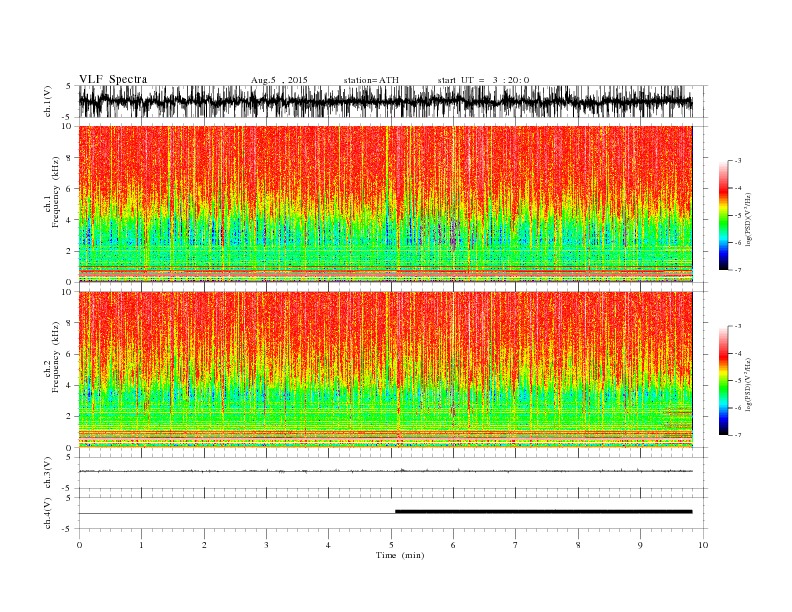This screenshot has height=612, width=792.
Task: Click the "2" tick on the time axis
Action: [x=204, y=545]
